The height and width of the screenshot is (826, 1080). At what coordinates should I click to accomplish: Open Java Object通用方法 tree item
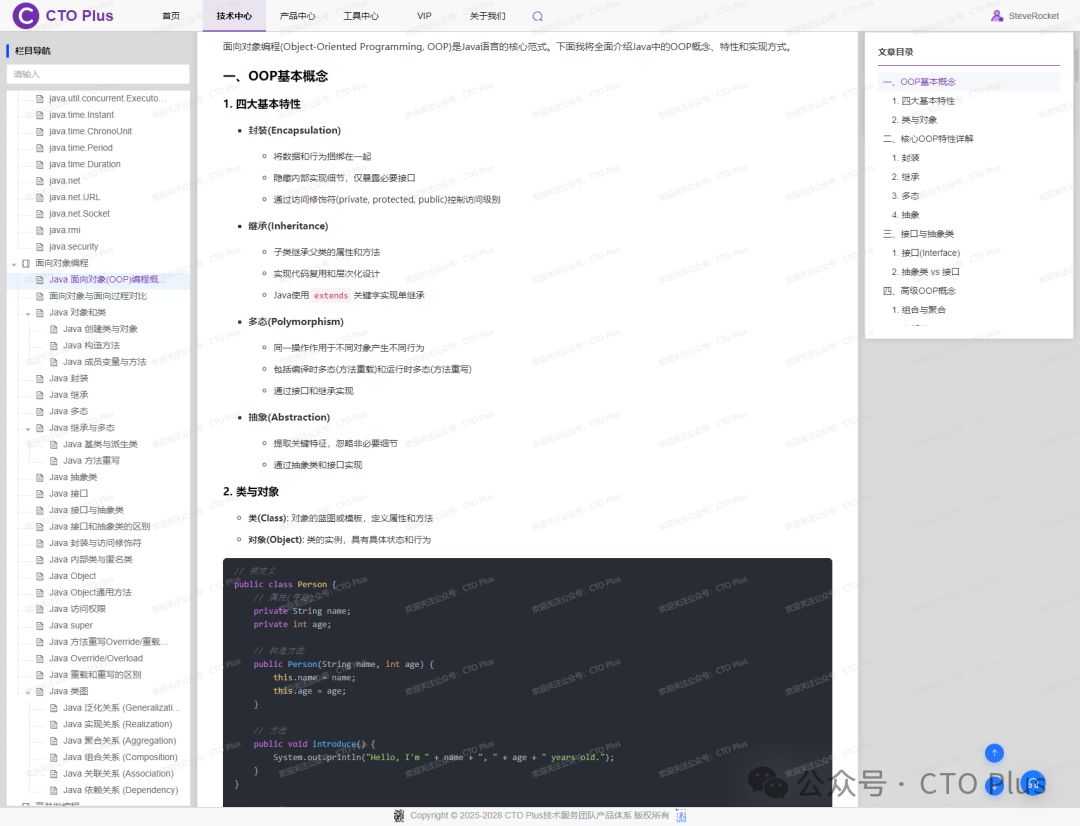point(90,592)
